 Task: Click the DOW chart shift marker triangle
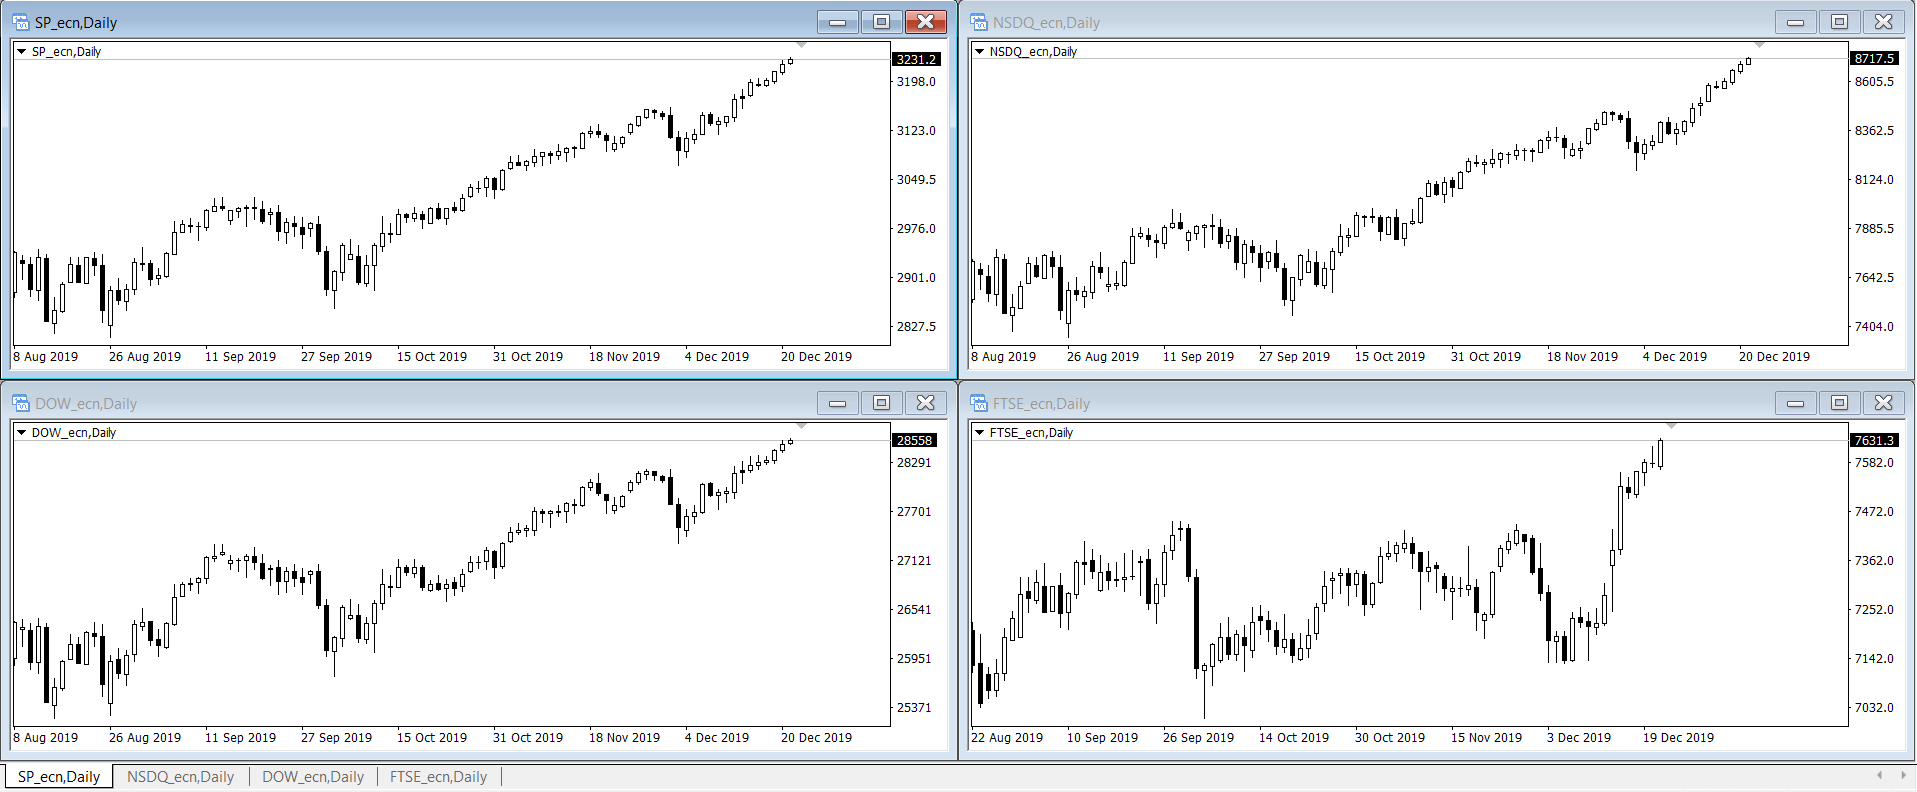pyautogui.click(x=801, y=426)
